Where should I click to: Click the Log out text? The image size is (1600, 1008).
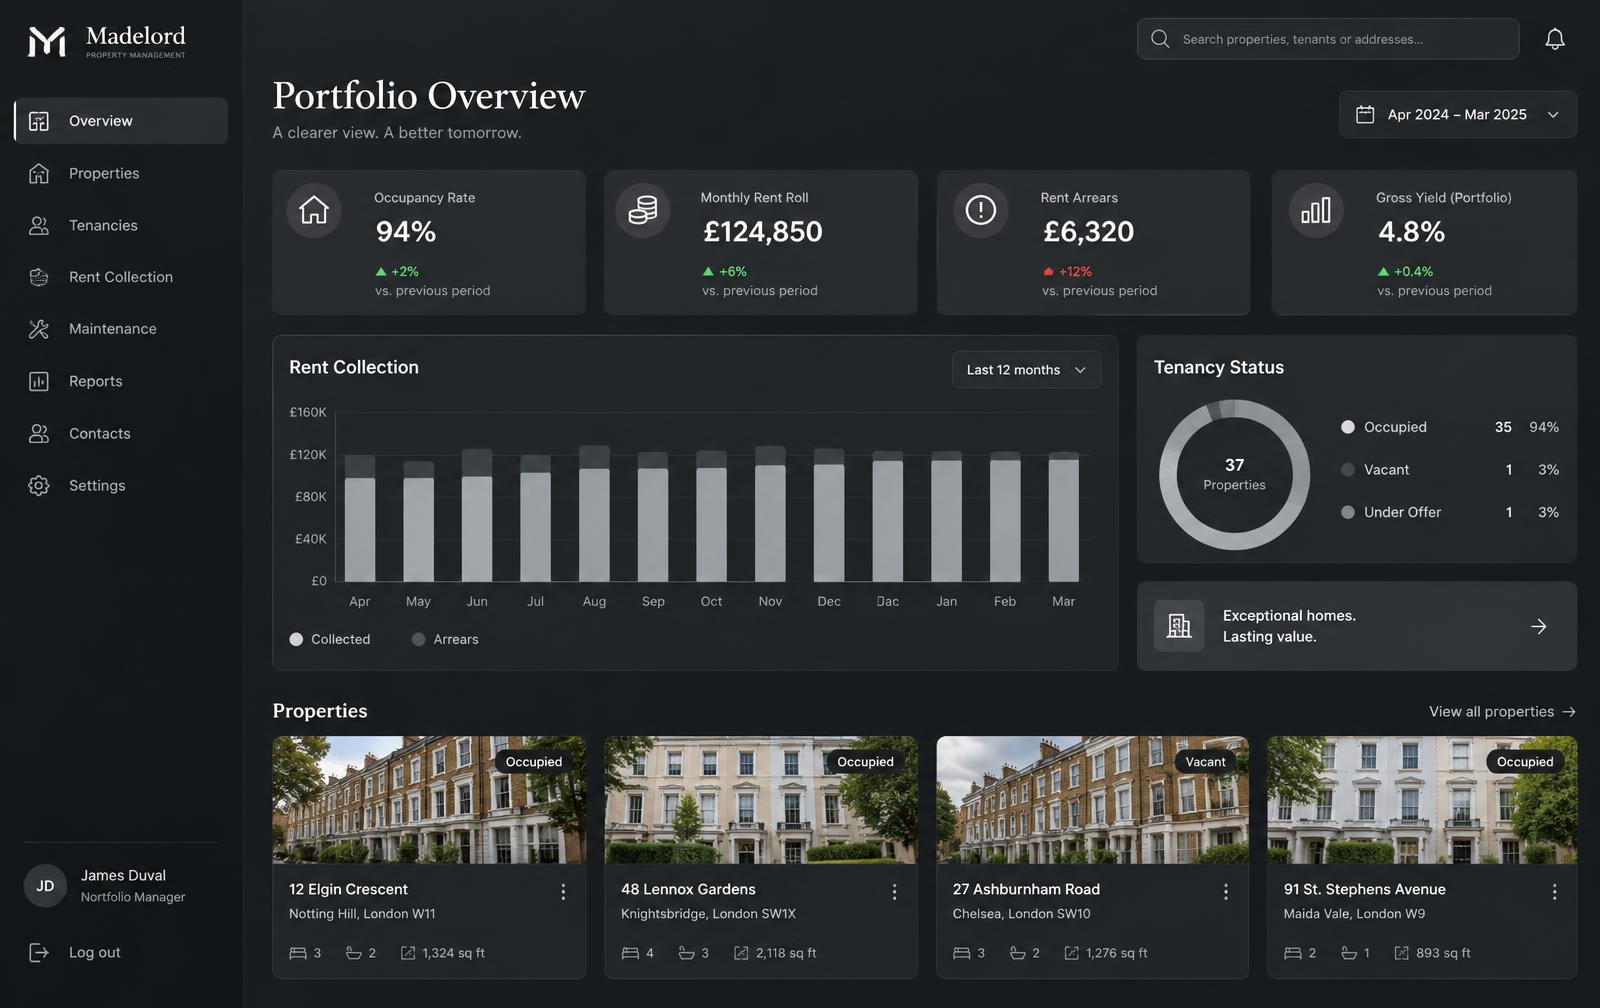[95, 952]
